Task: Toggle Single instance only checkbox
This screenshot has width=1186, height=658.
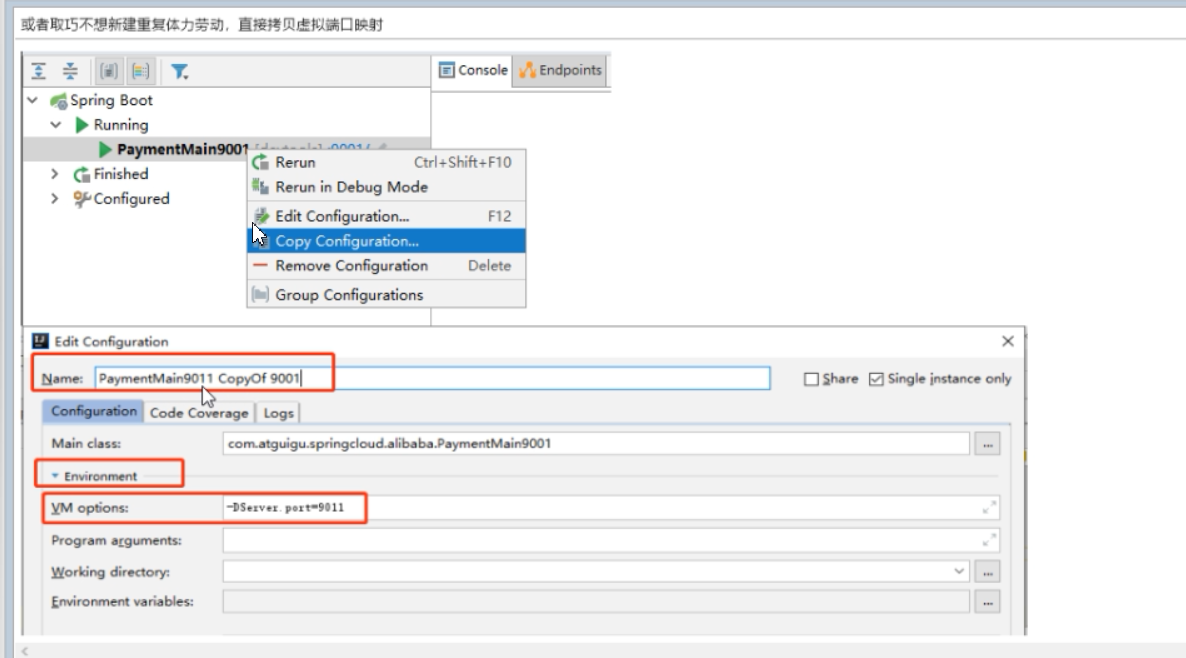Action: pyautogui.click(x=876, y=379)
